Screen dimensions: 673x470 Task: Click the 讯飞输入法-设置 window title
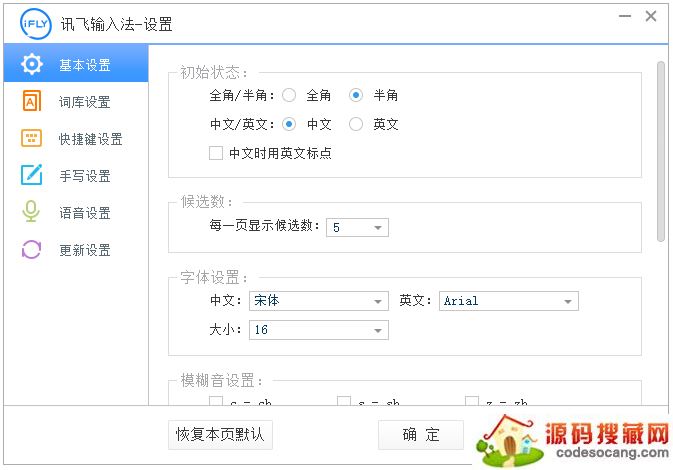click(116, 24)
